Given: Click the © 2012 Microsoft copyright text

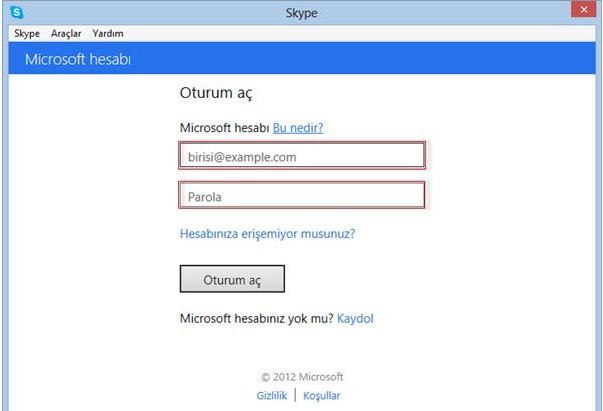Looking at the screenshot, I should 302,377.
